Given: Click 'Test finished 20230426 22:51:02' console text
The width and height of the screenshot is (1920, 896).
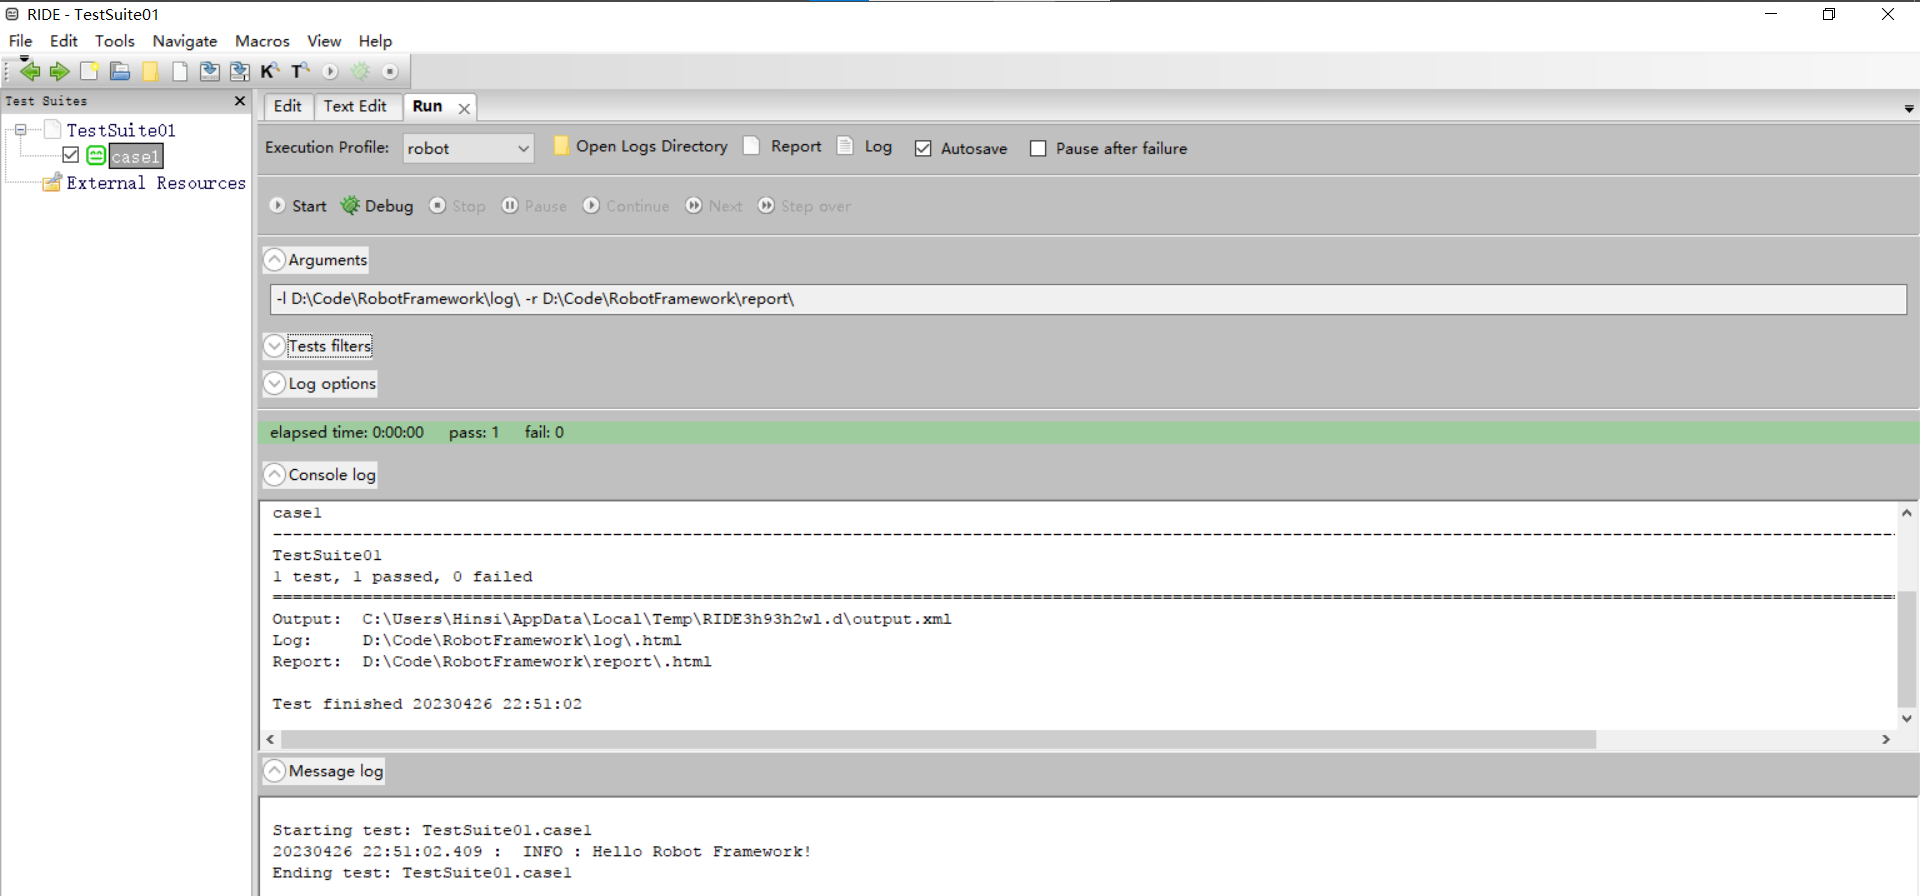Looking at the screenshot, I should point(427,704).
